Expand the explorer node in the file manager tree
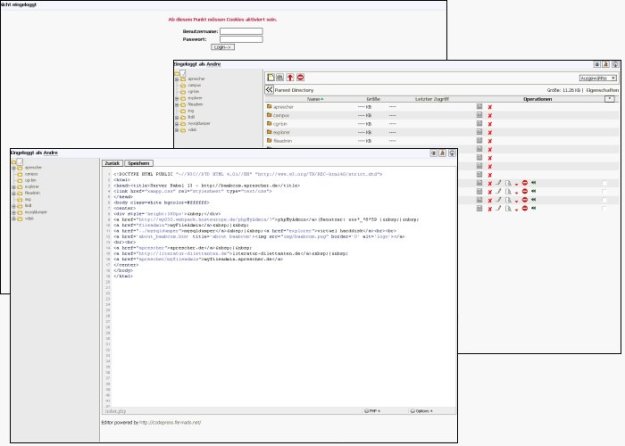Image resolution: width=625 pixels, height=446 pixels. point(177,98)
